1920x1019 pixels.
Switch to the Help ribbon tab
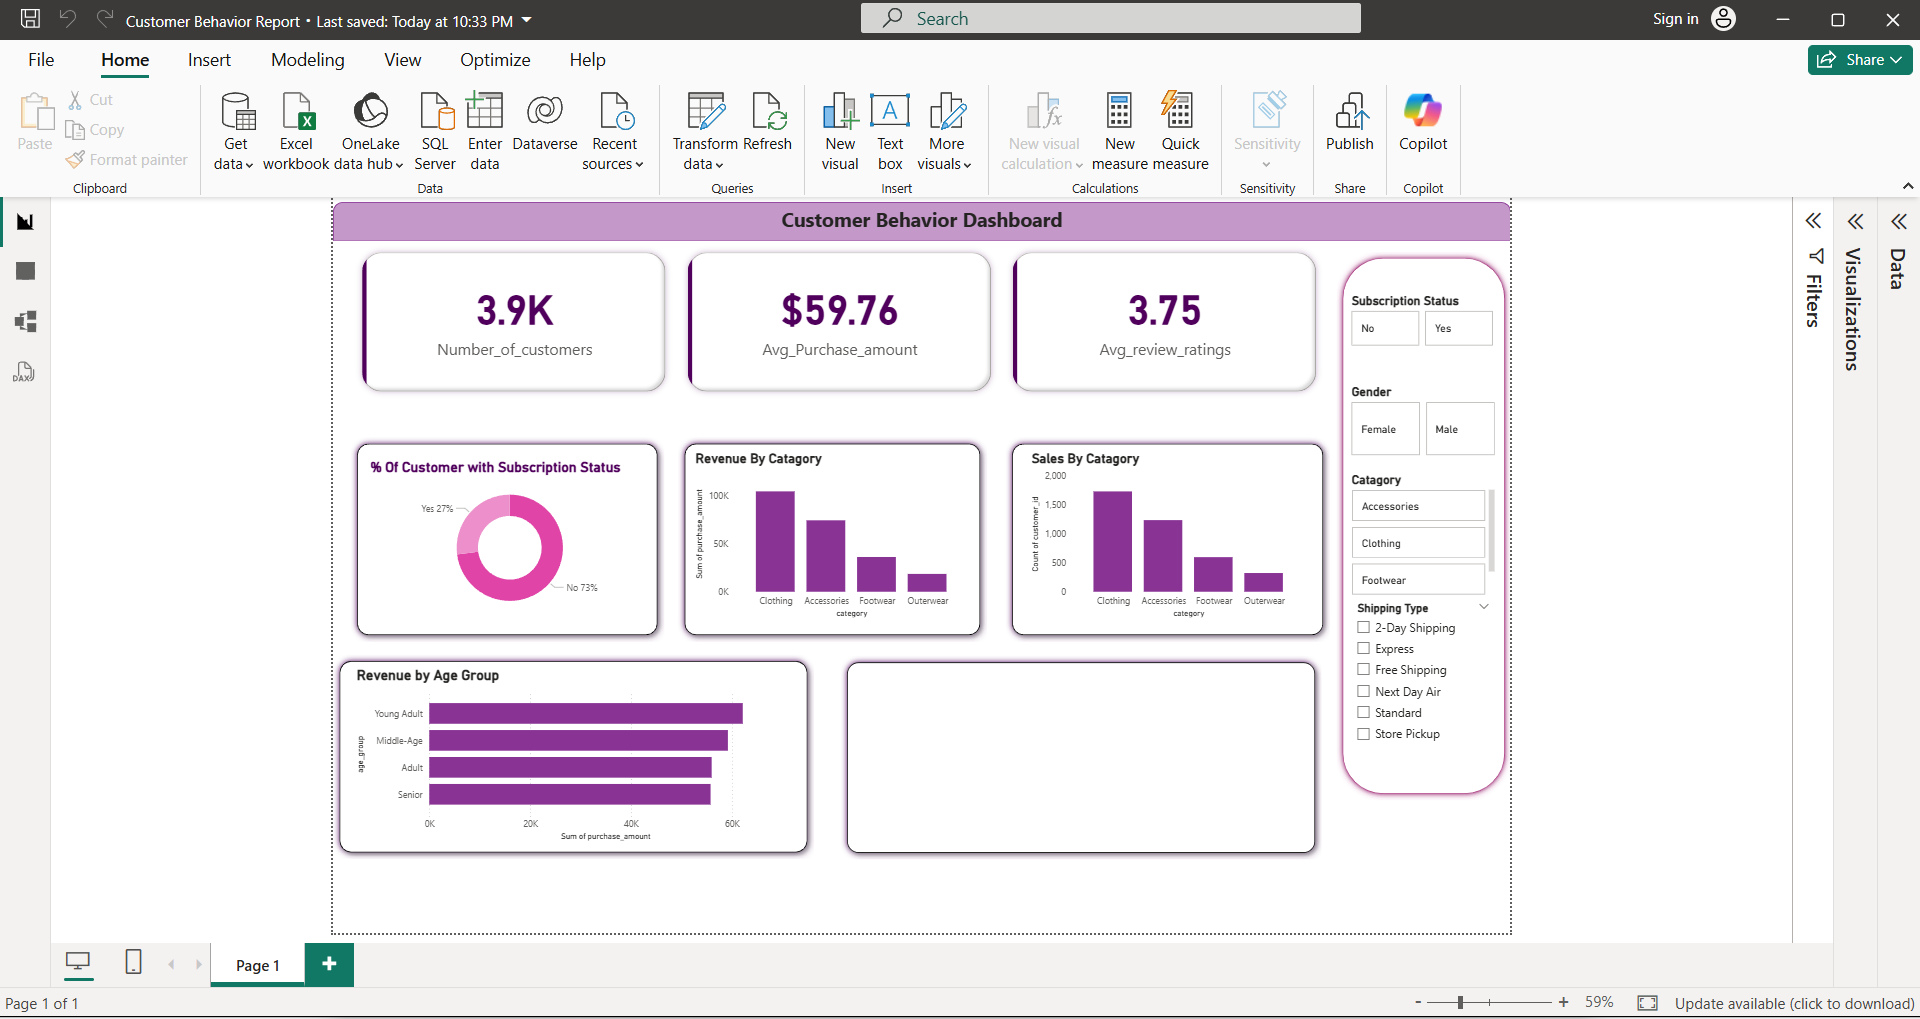coord(588,60)
